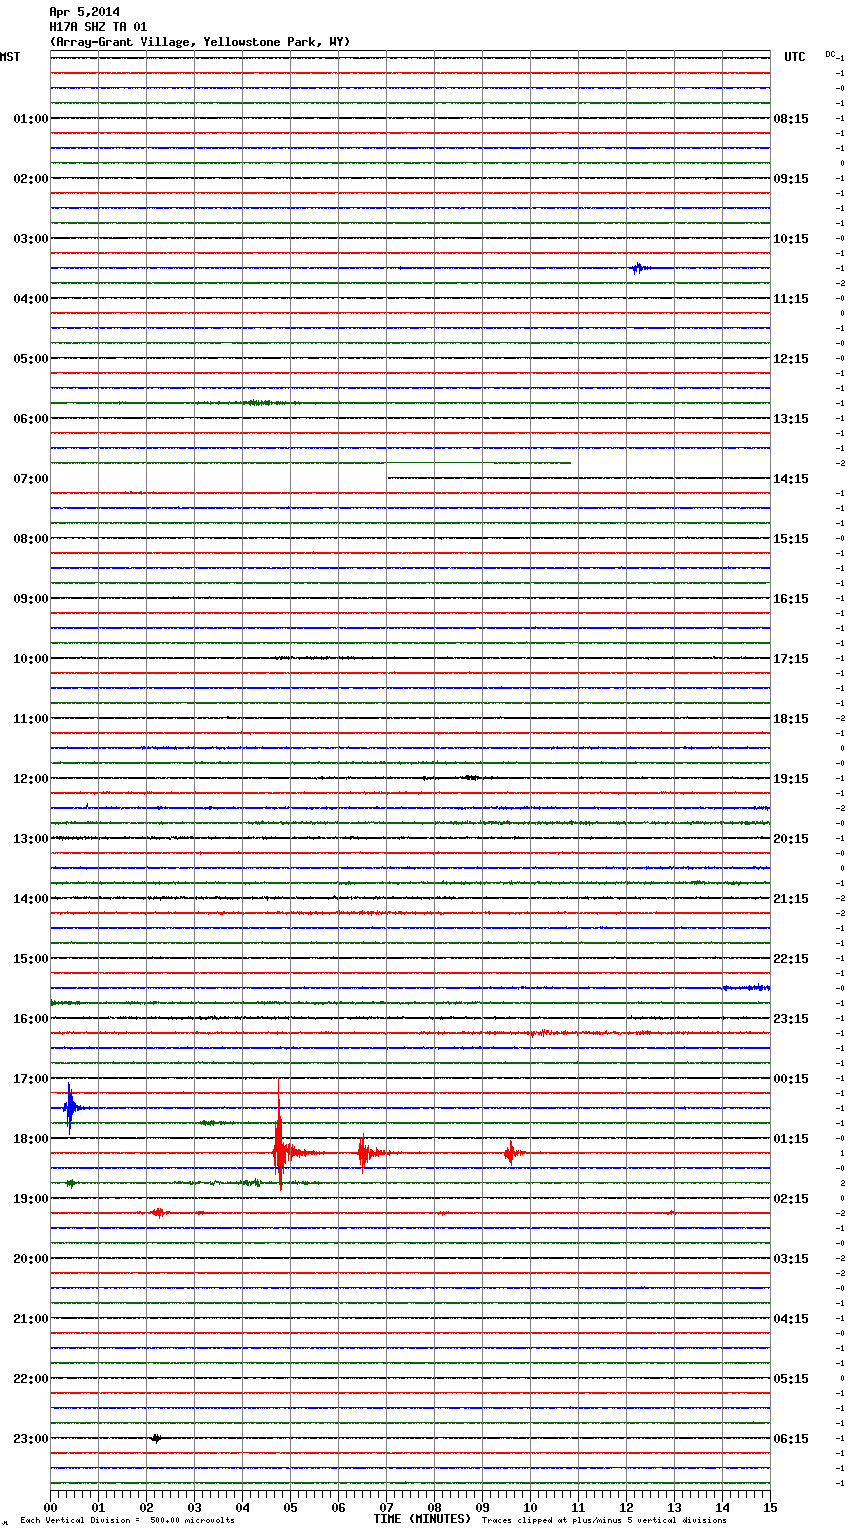The width and height of the screenshot is (850, 1534).
Task: Click the 10:15 UTC time label
Action: click(791, 239)
